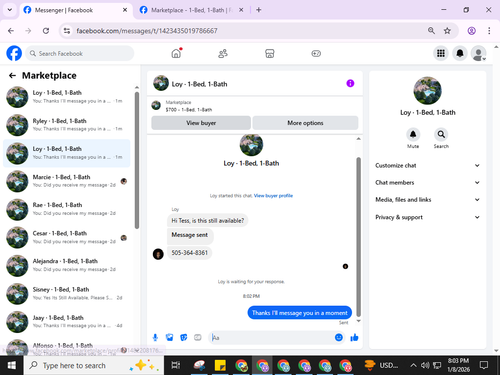The height and width of the screenshot is (375, 500).
Task: Open Rae - 1-Bed, 1-Bath conversation
Action: pos(67,209)
